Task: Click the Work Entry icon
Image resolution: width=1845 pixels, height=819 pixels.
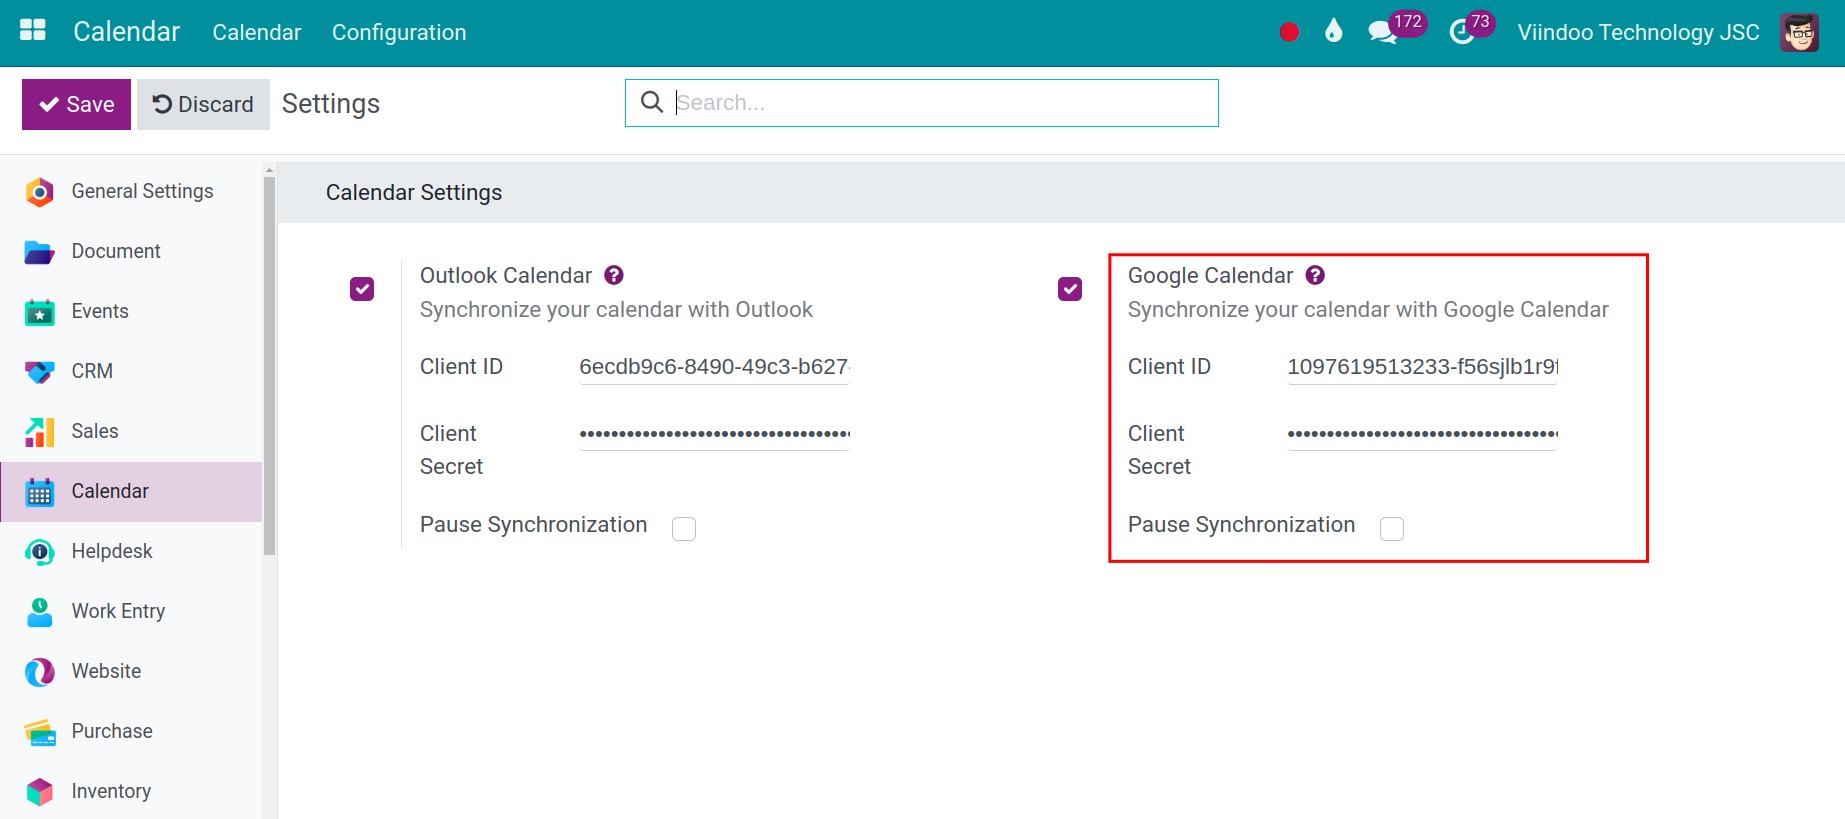Action: click(x=39, y=611)
